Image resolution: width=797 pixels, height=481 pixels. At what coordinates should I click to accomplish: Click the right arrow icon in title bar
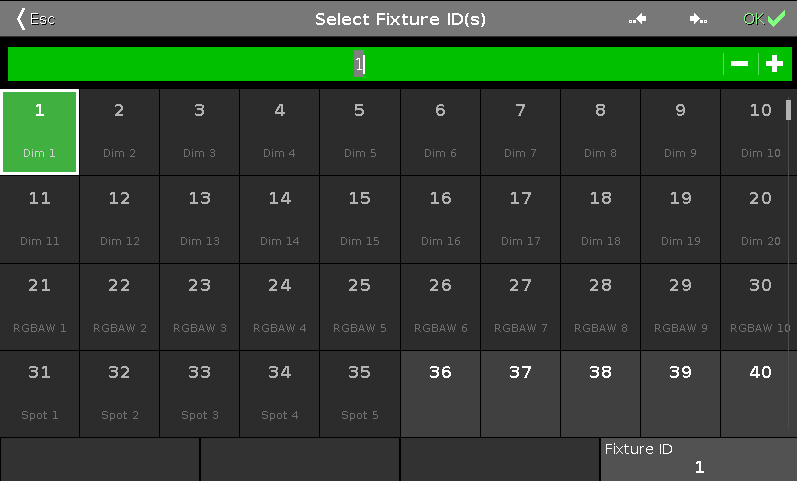point(698,19)
